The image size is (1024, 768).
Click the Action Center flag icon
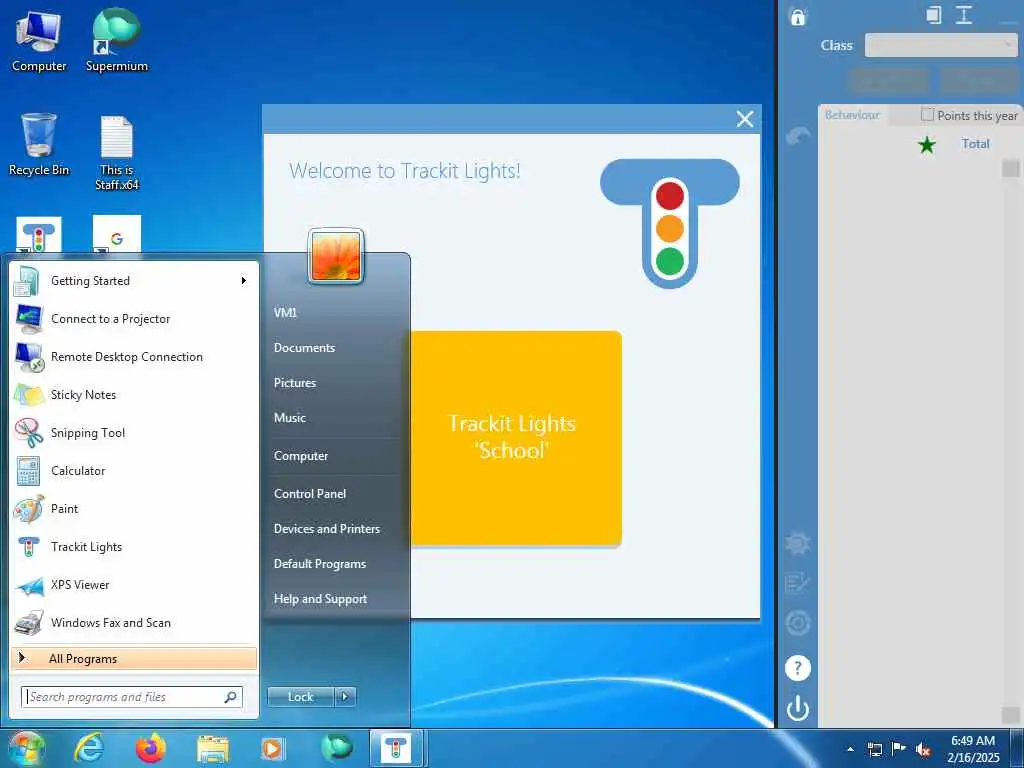tap(899, 748)
